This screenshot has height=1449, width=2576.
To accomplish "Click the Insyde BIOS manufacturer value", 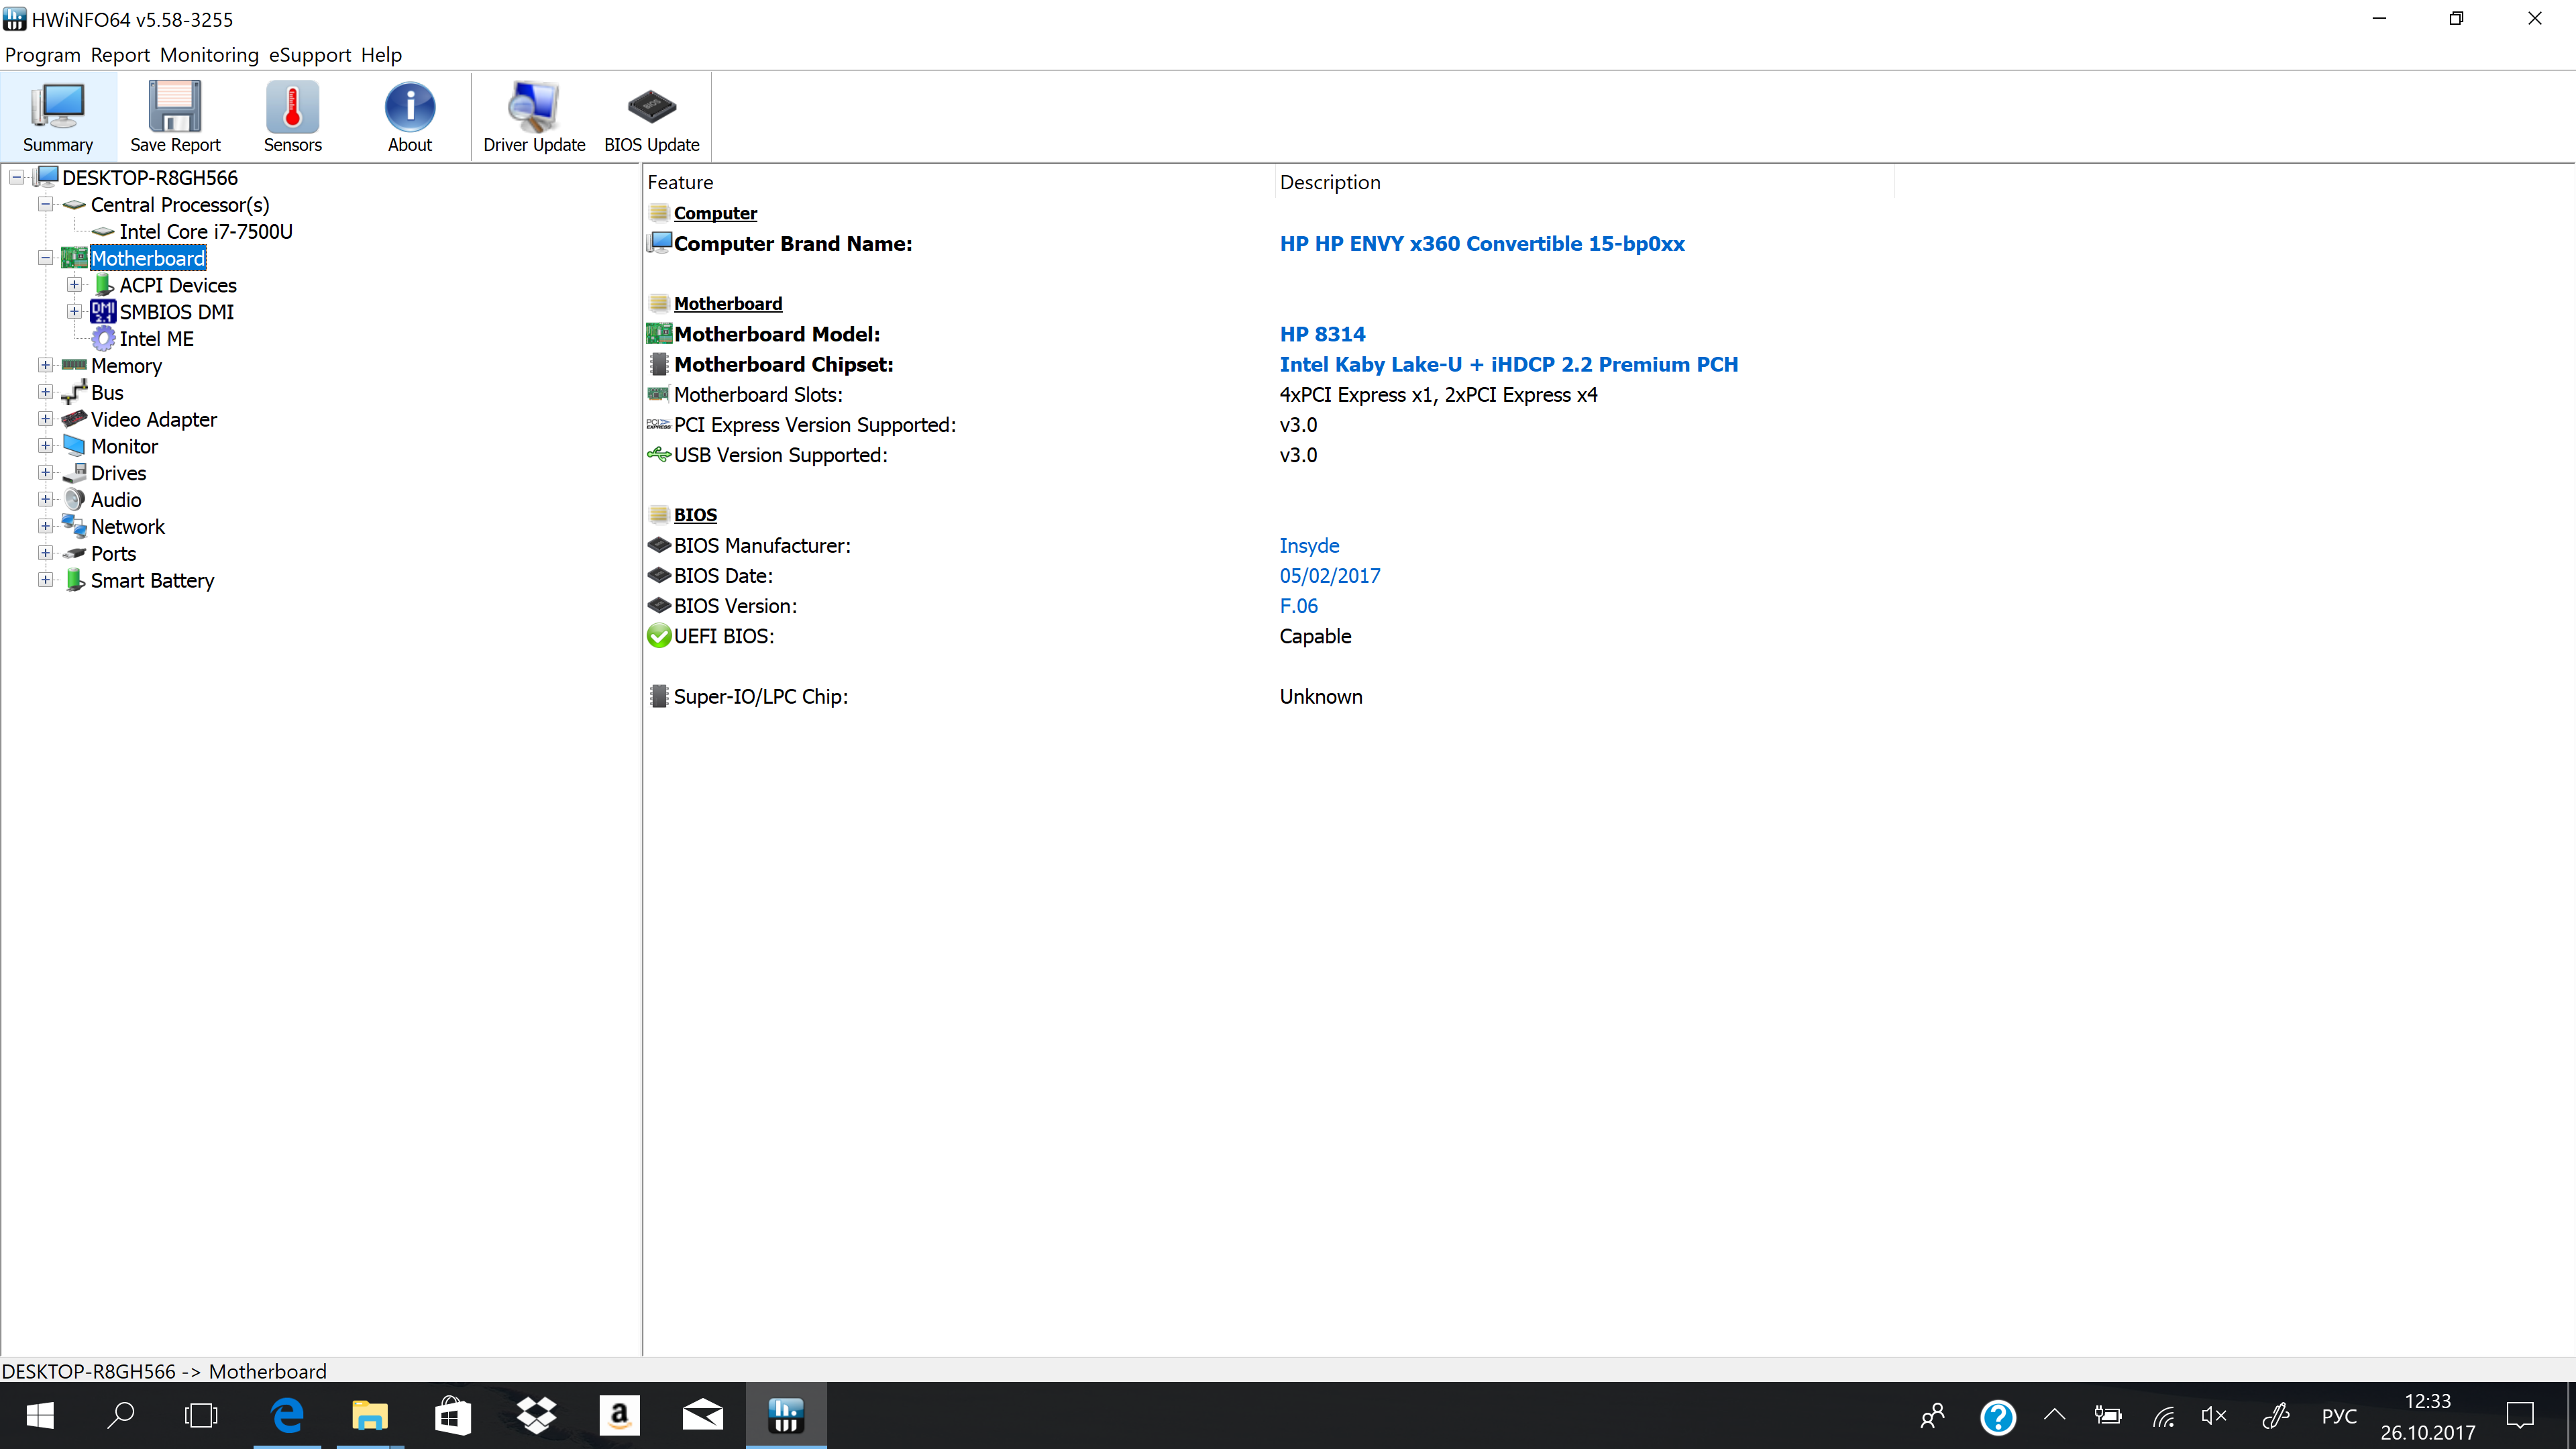I will (x=1309, y=546).
